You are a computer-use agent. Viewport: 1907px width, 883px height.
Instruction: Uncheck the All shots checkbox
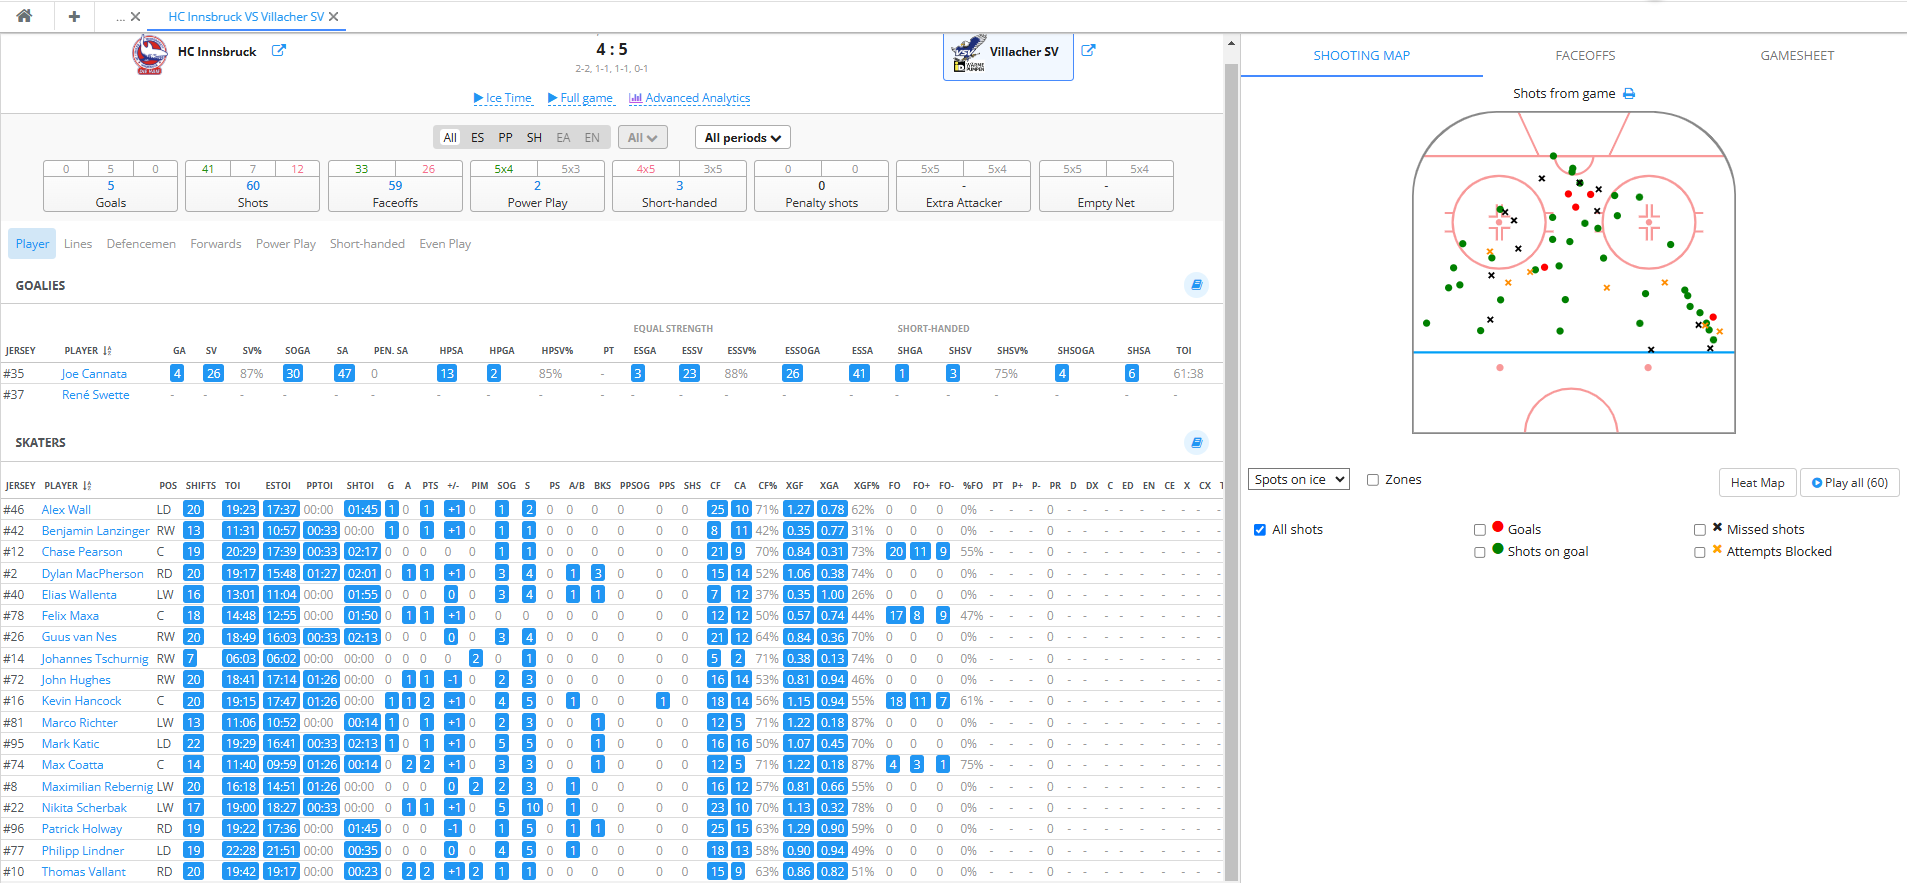click(x=1260, y=530)
